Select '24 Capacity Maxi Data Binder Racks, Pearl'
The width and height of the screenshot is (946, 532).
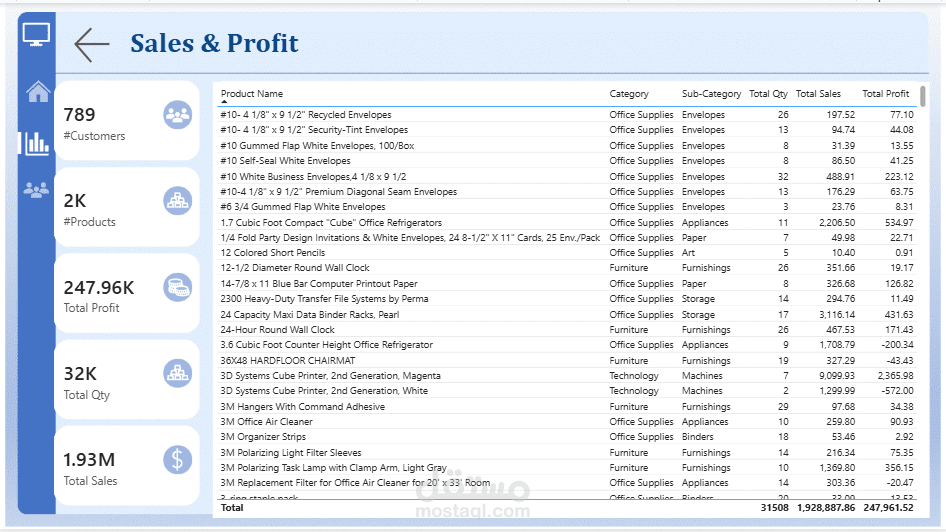click(567, 314)
